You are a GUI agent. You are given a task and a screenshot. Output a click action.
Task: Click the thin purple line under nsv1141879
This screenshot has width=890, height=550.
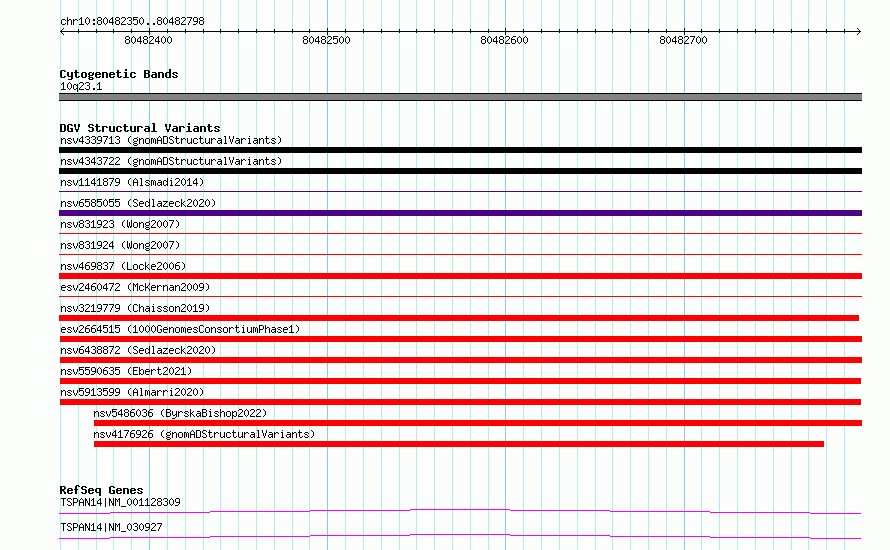tap(460, 192)
